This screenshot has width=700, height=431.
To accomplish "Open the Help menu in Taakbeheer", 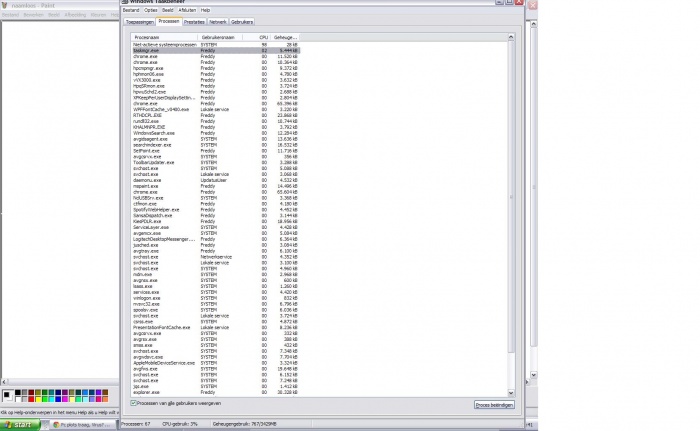I will [205, 10].
